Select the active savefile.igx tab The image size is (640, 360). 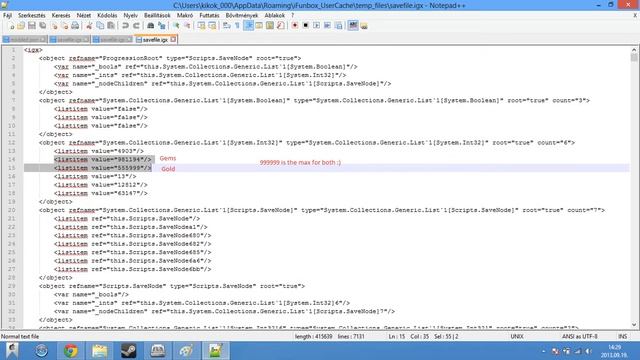tap(155, 40)
